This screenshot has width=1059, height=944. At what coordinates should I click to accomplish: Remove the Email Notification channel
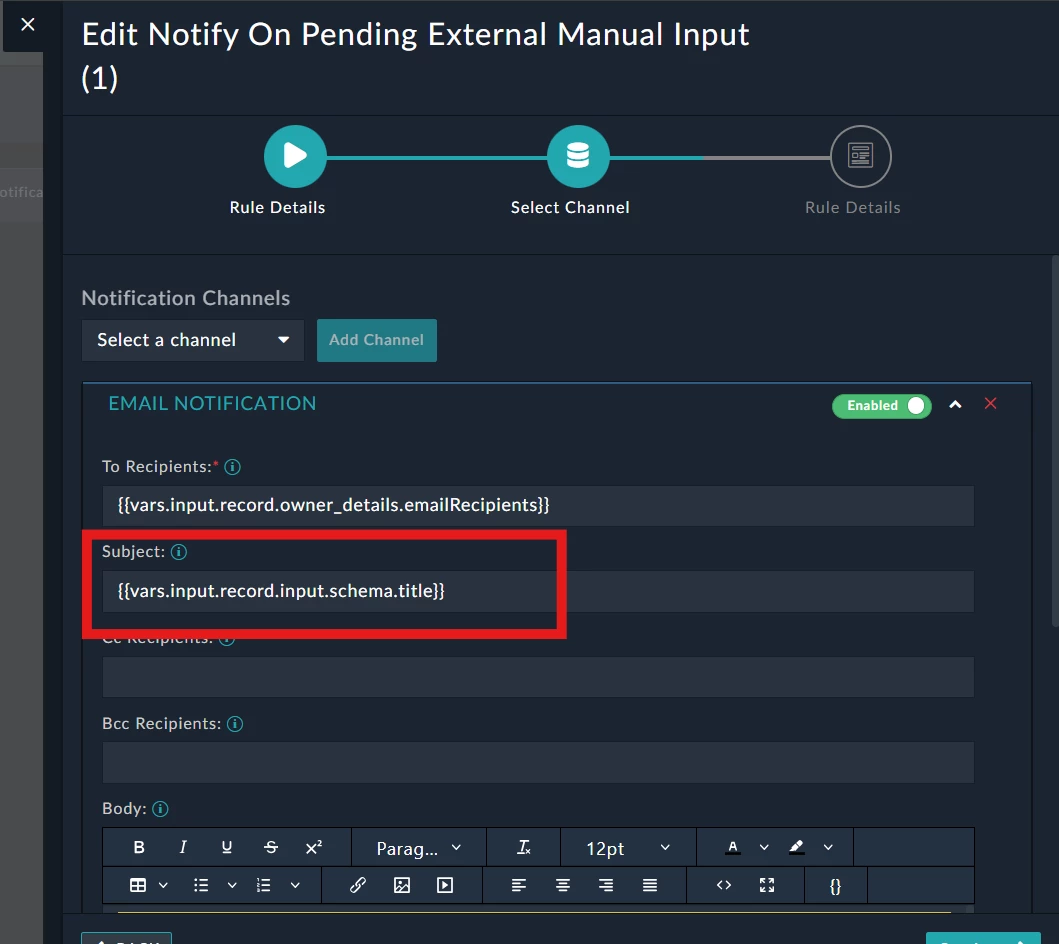pyautogui.click(x=991, y=403)
